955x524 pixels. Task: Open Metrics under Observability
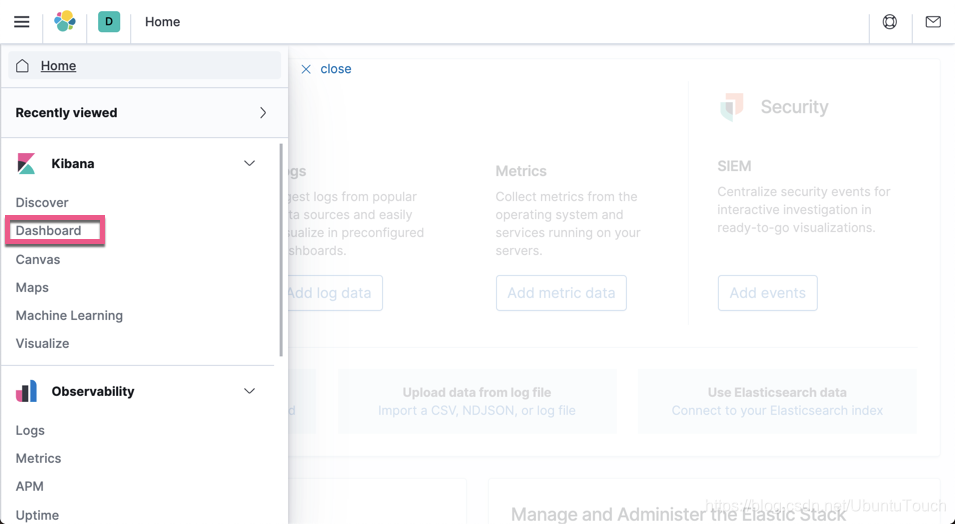click(x=38, y=458)
